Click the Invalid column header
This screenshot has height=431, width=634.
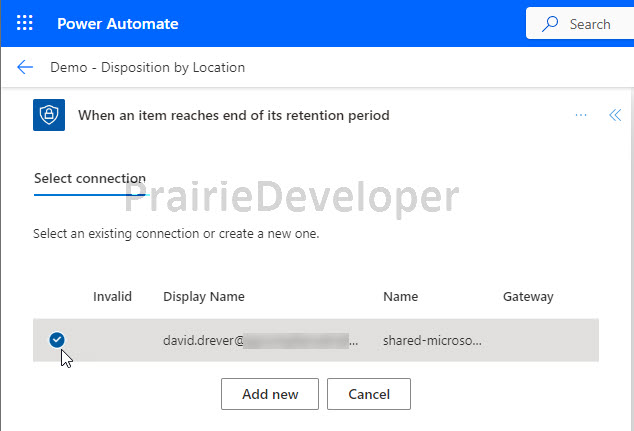coord(112,296)
